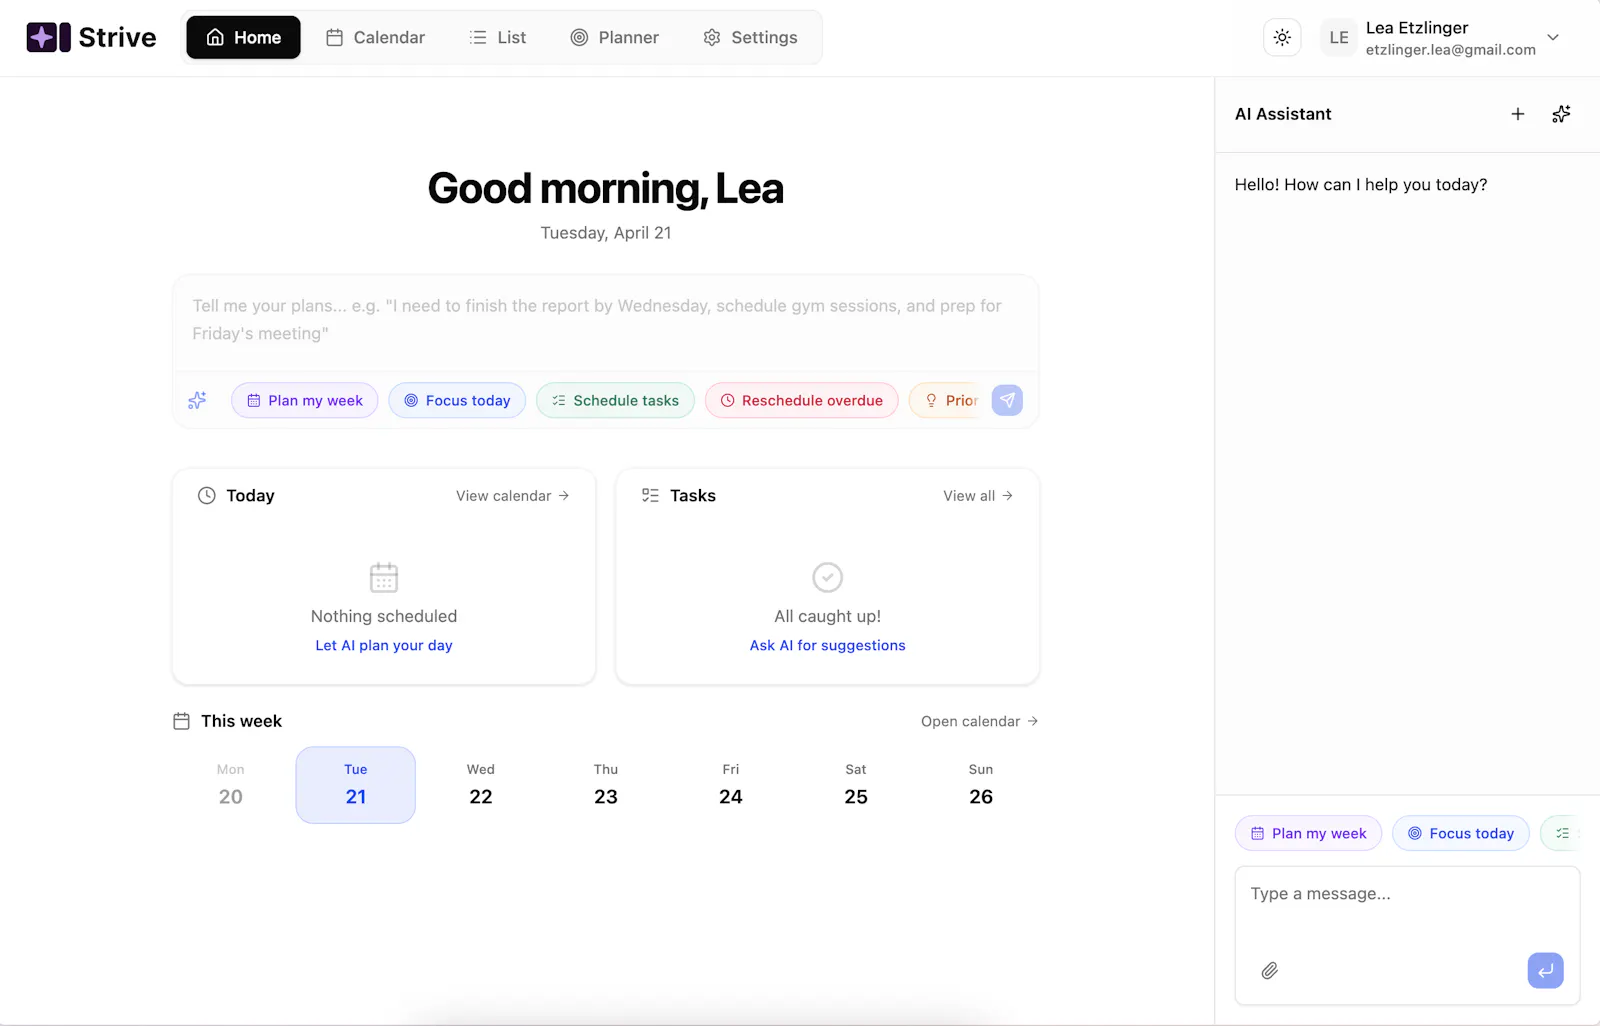Select Tue 21 in This week
Screen dimensions: 1600x1026
coord(356,785)
